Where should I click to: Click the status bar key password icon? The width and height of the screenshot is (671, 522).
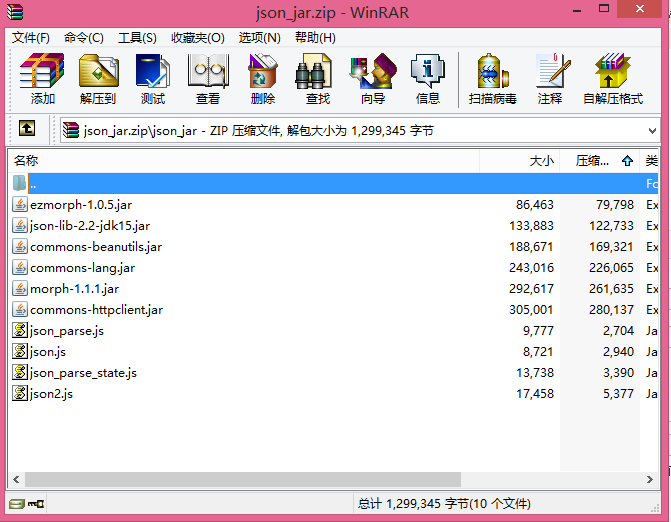36,504
